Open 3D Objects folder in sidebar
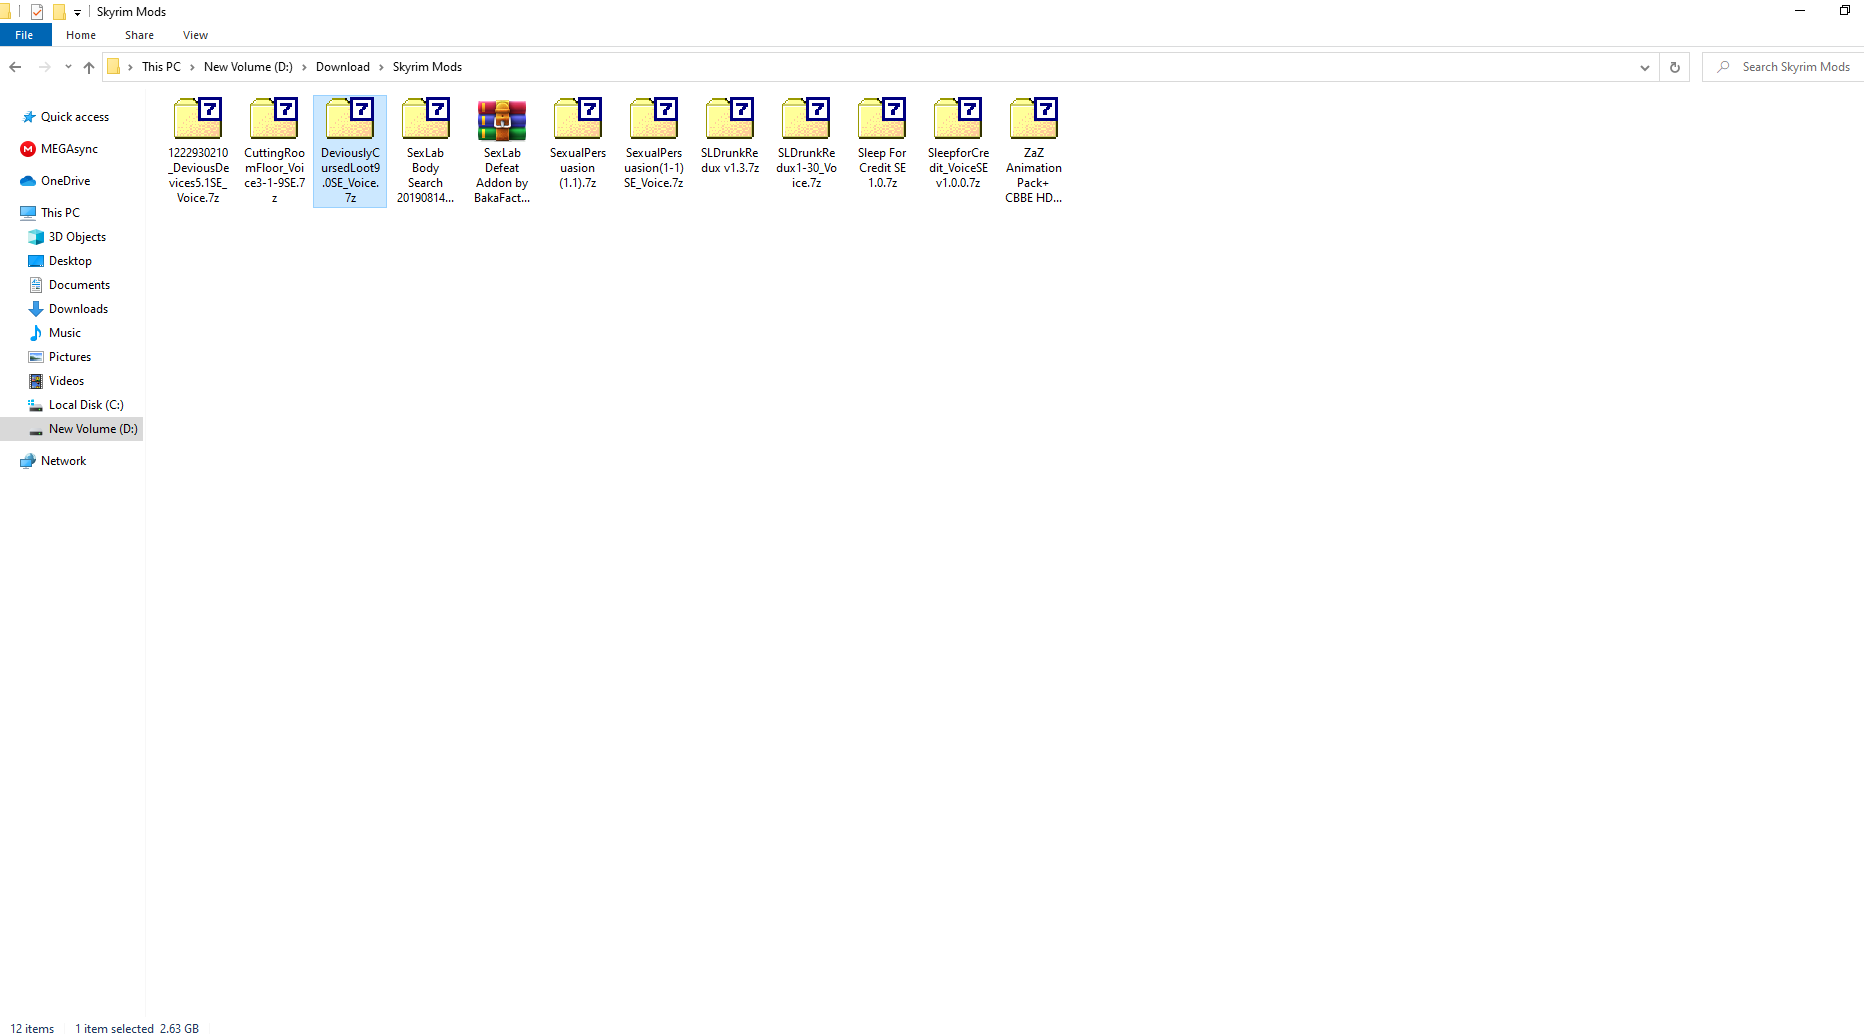This screenshot has height=1035, width=1864. click(77, 237)
